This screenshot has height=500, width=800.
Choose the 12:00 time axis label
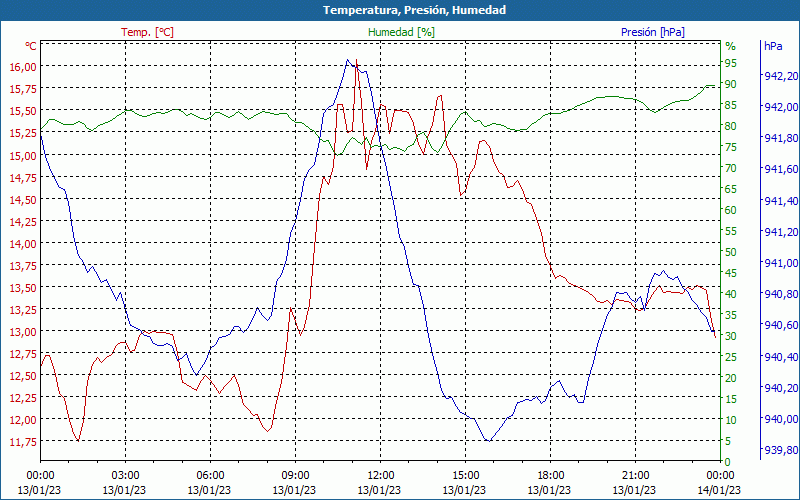380,477
